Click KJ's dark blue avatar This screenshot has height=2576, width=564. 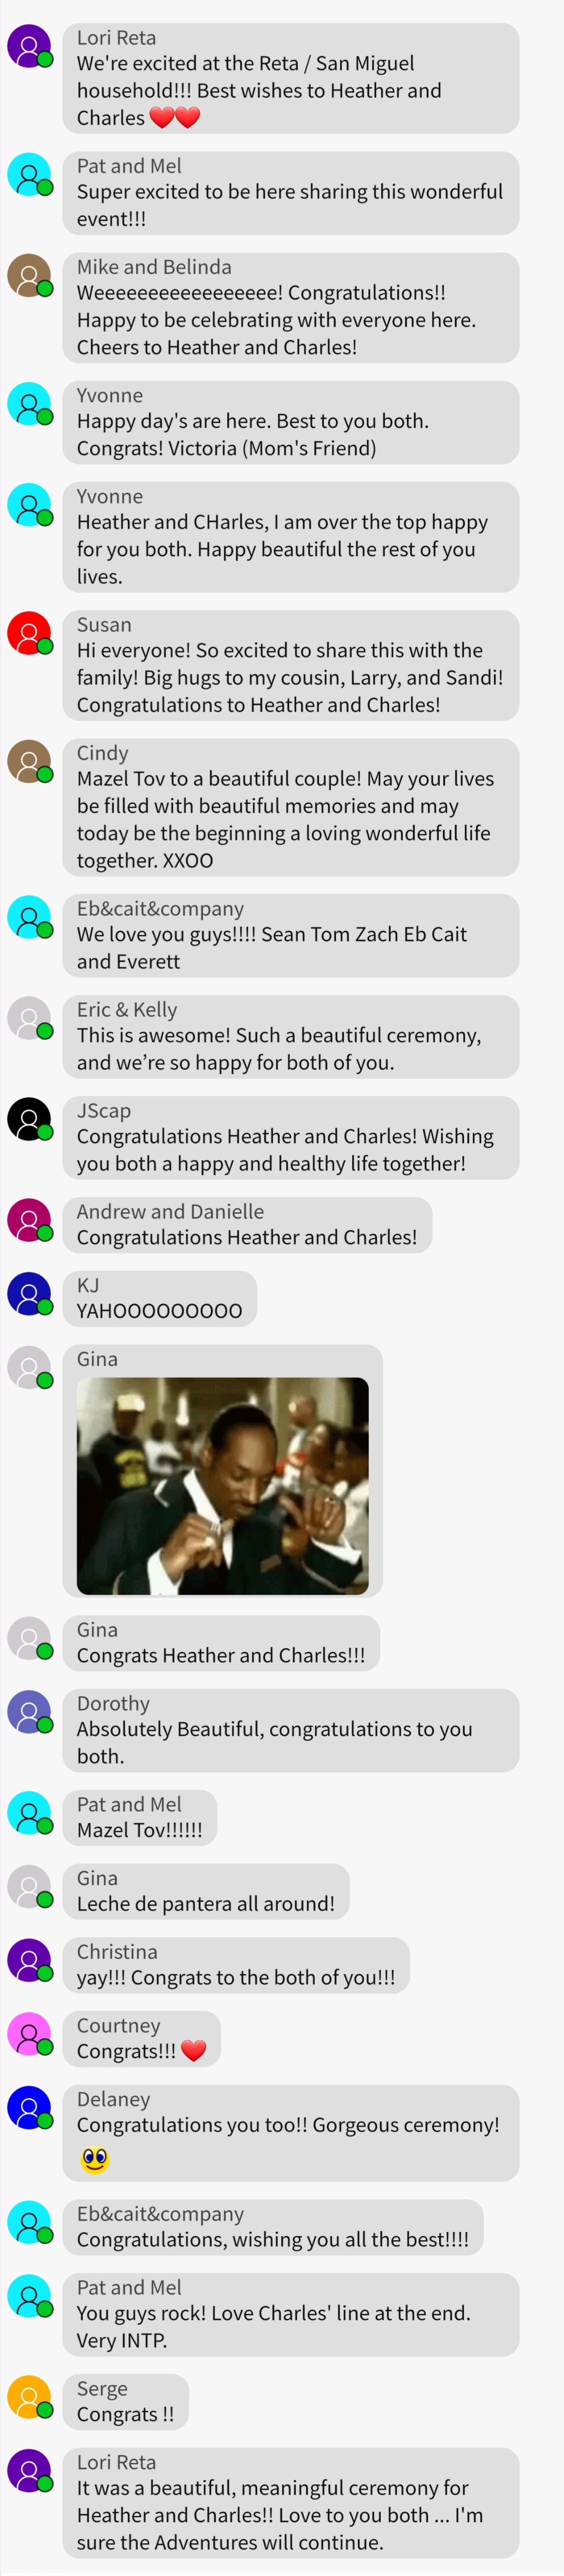29,1294
